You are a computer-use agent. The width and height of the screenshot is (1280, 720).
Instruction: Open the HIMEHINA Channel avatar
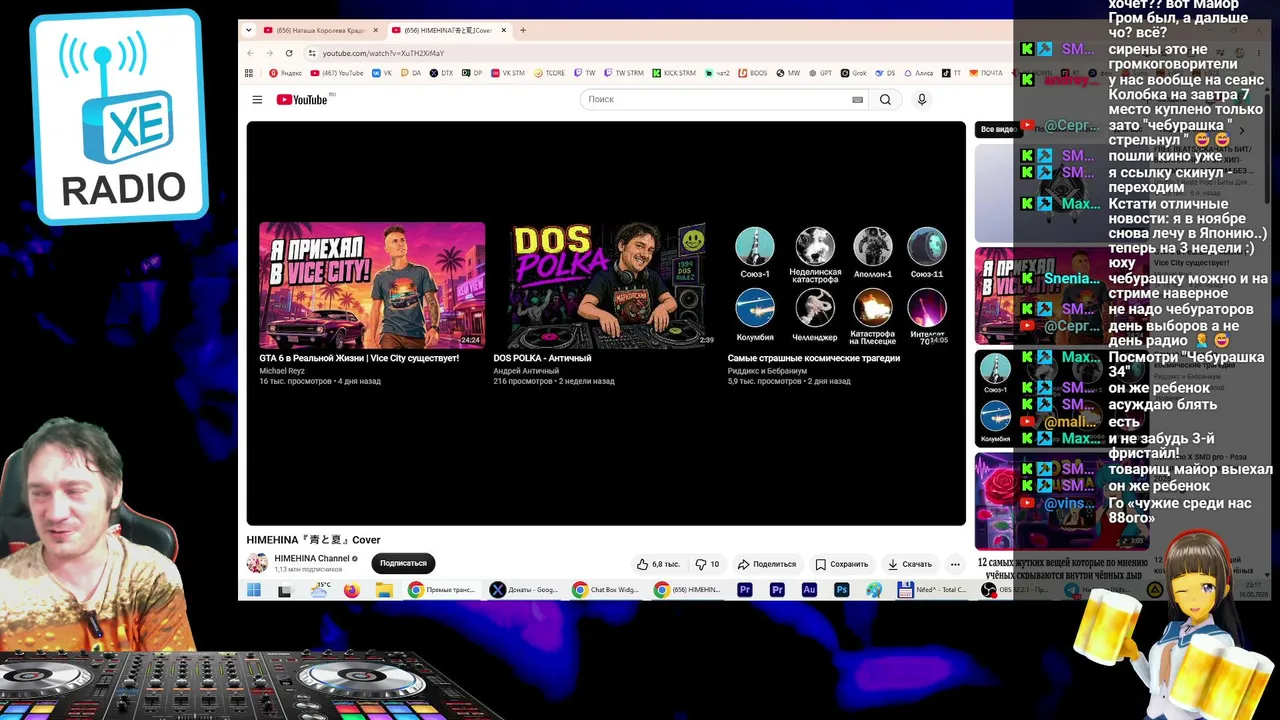[x=257, y=563]
